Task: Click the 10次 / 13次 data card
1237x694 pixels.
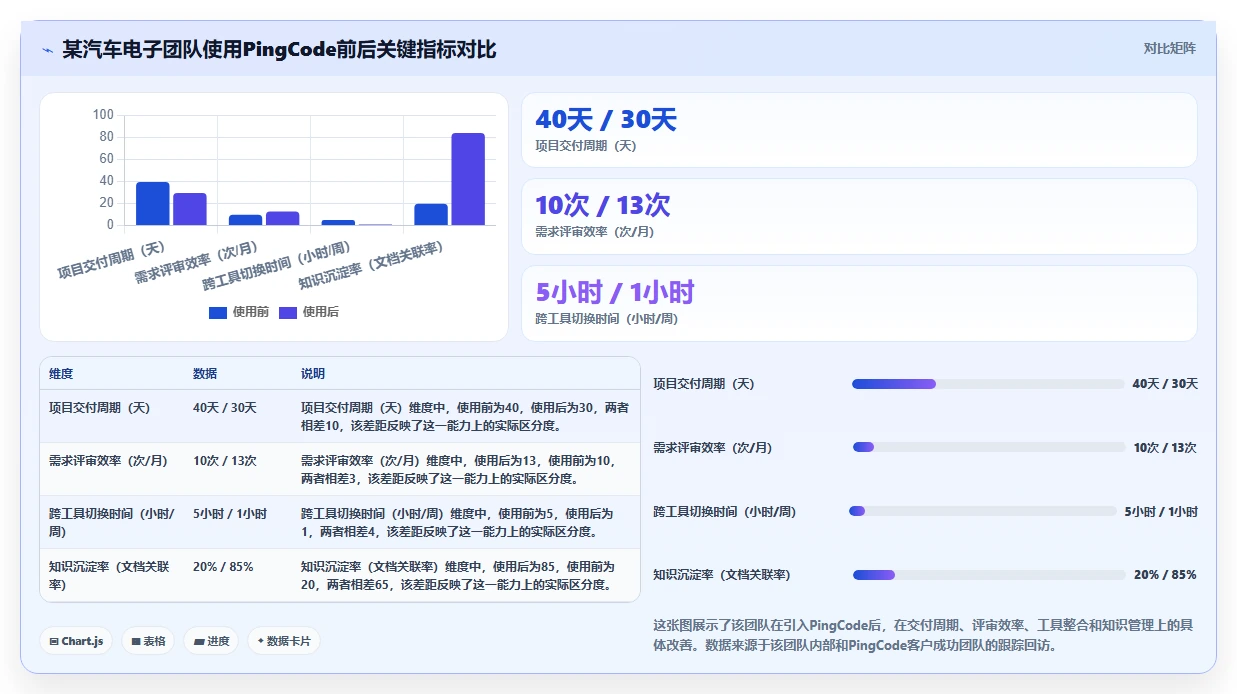Action: click(859, 216)
